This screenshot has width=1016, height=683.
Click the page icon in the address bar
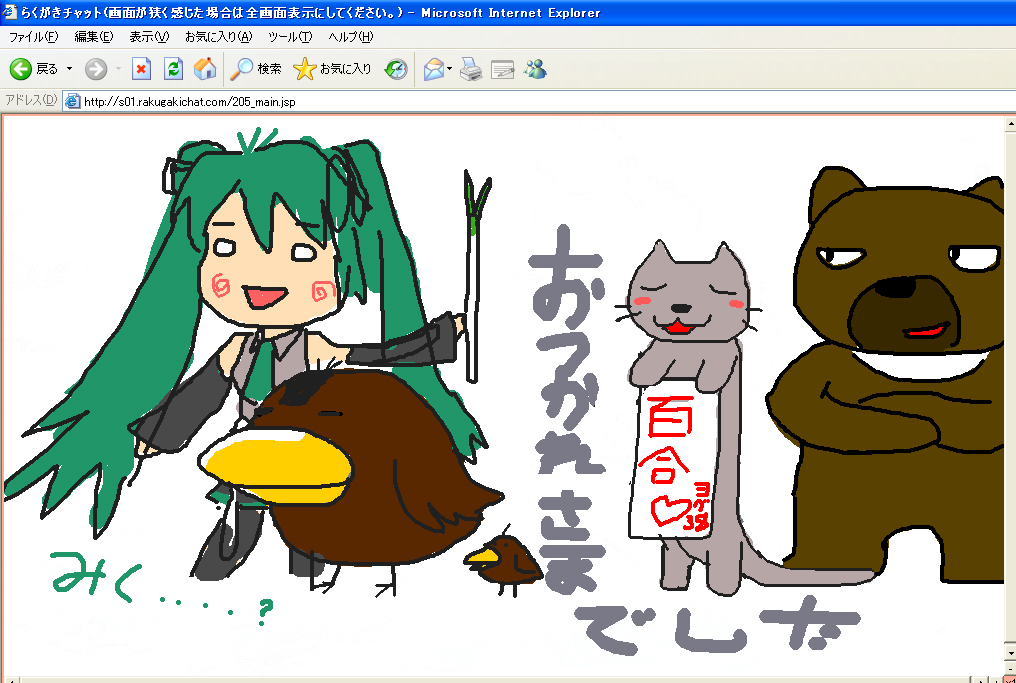click(73, 101)
